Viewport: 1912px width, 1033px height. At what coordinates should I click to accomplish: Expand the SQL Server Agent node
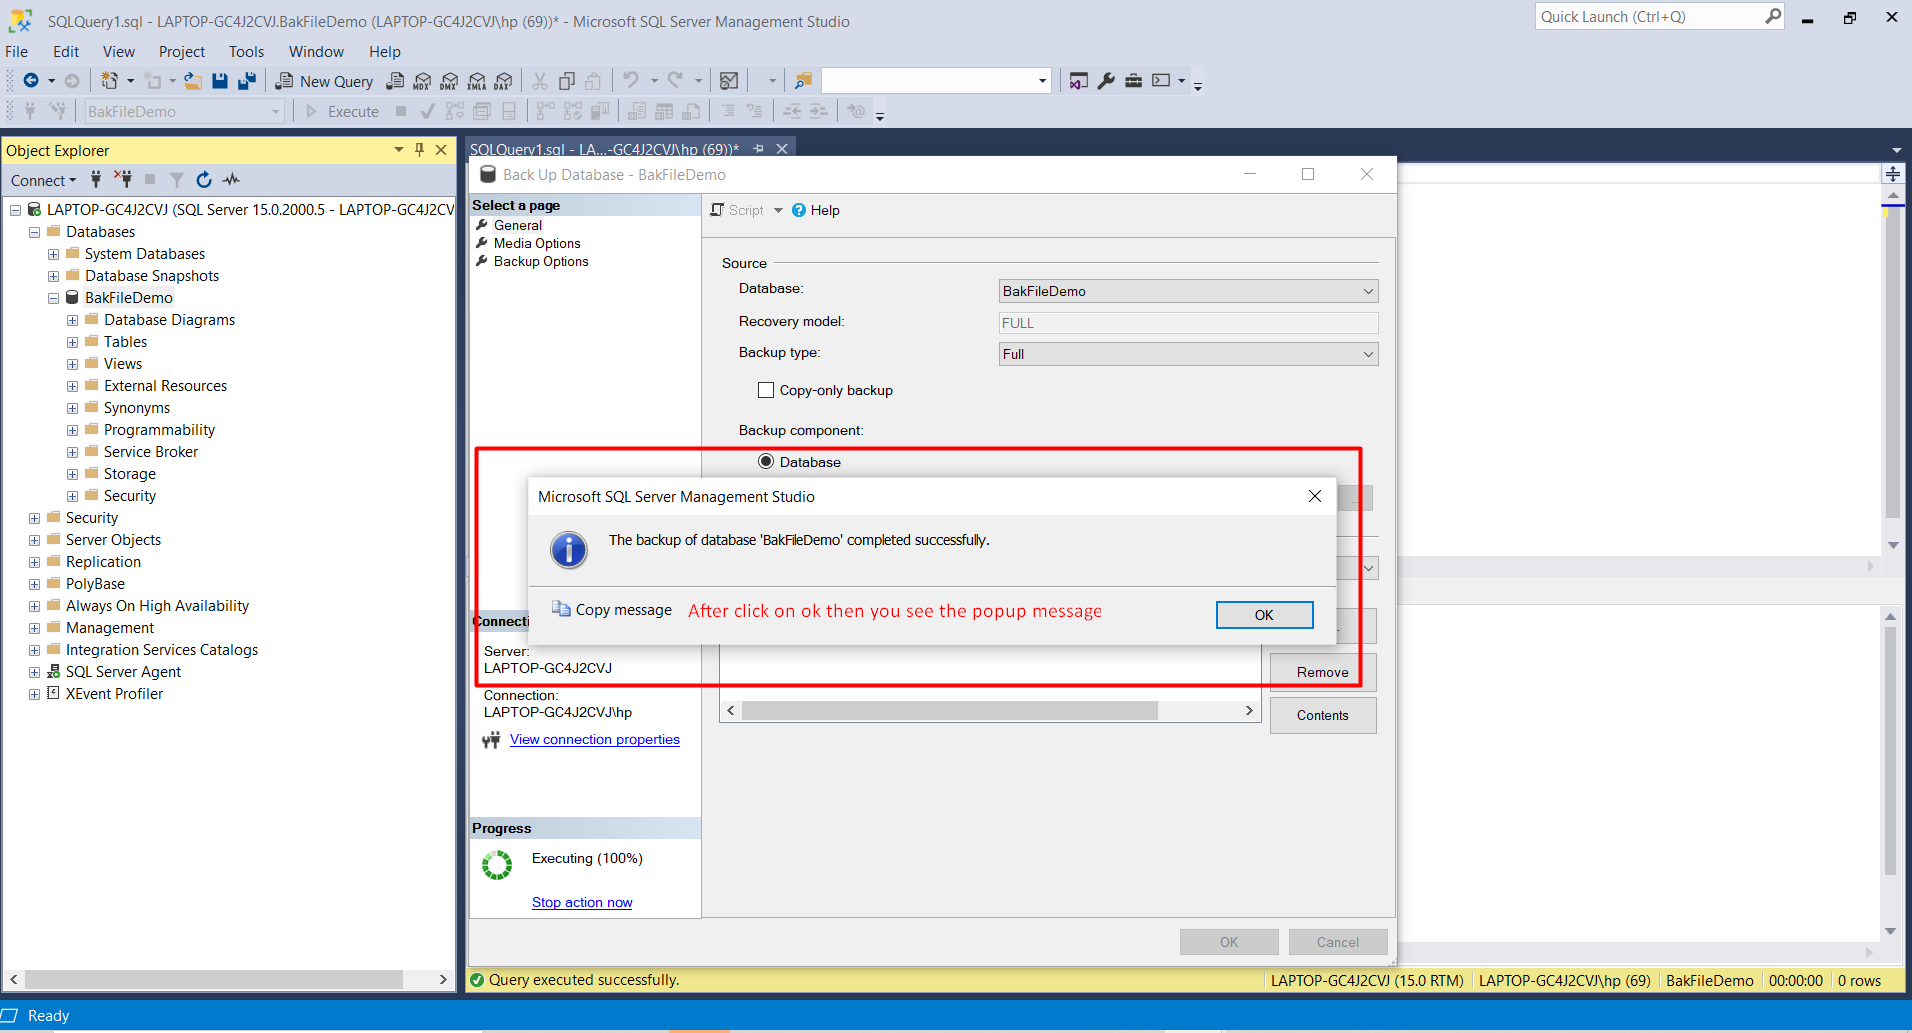coord(34,672)
